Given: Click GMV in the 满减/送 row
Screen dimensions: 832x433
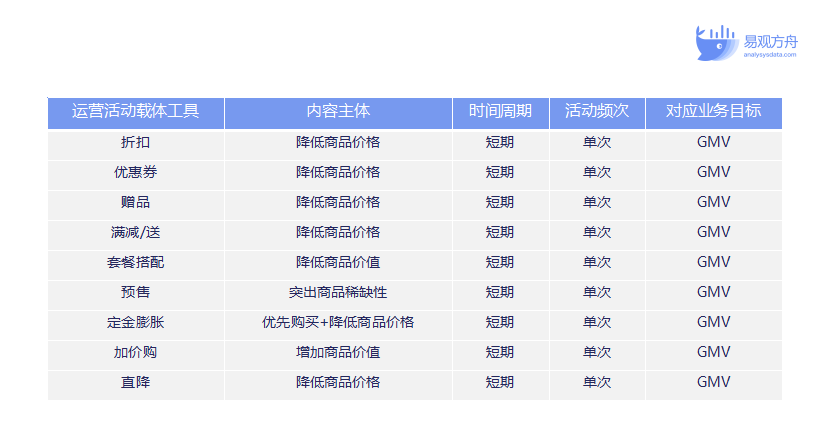Looking at the screenshot, I should tap(713, 231).
